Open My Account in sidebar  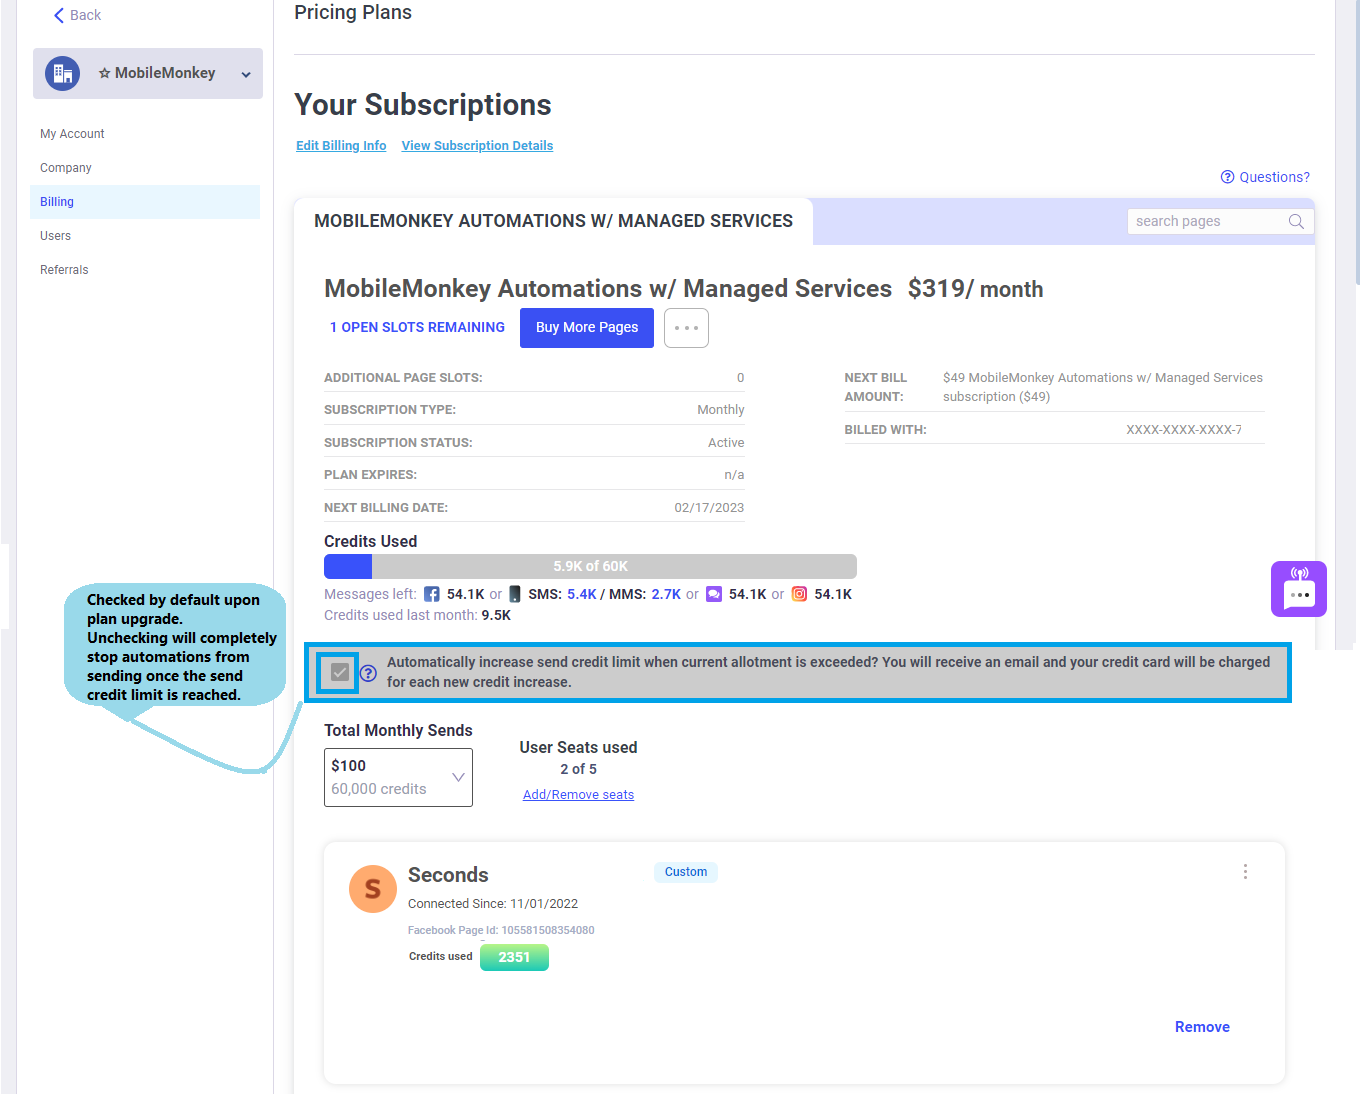(x=72, y=134)
